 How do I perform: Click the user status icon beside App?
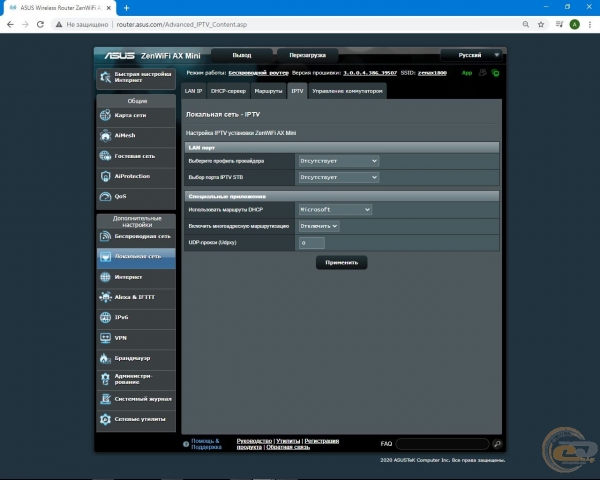483,72
